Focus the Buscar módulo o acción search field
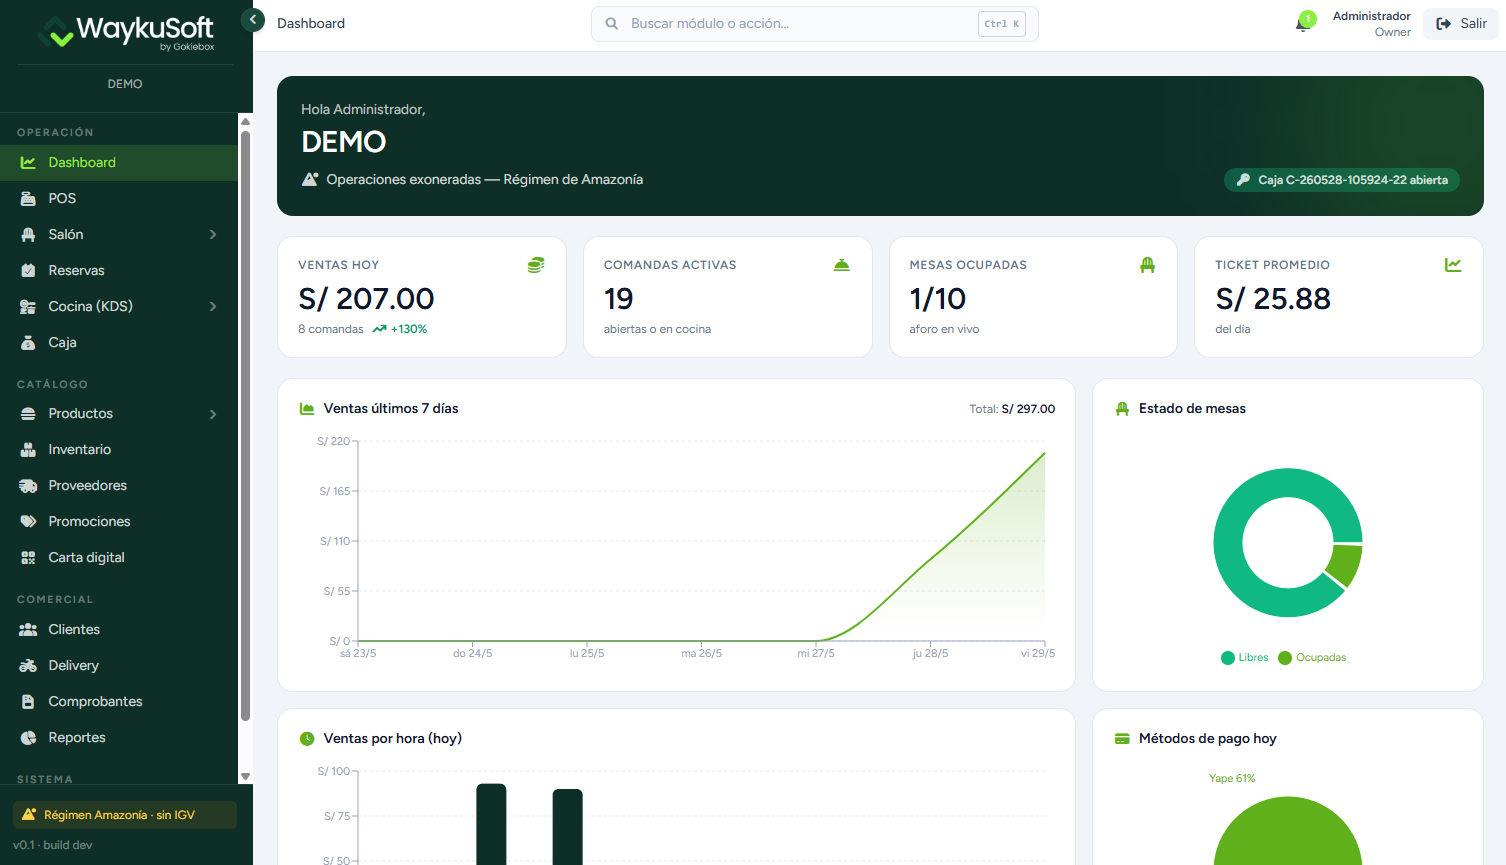The height and width of the screenshot is (865, 1506). tap(815, 24)
